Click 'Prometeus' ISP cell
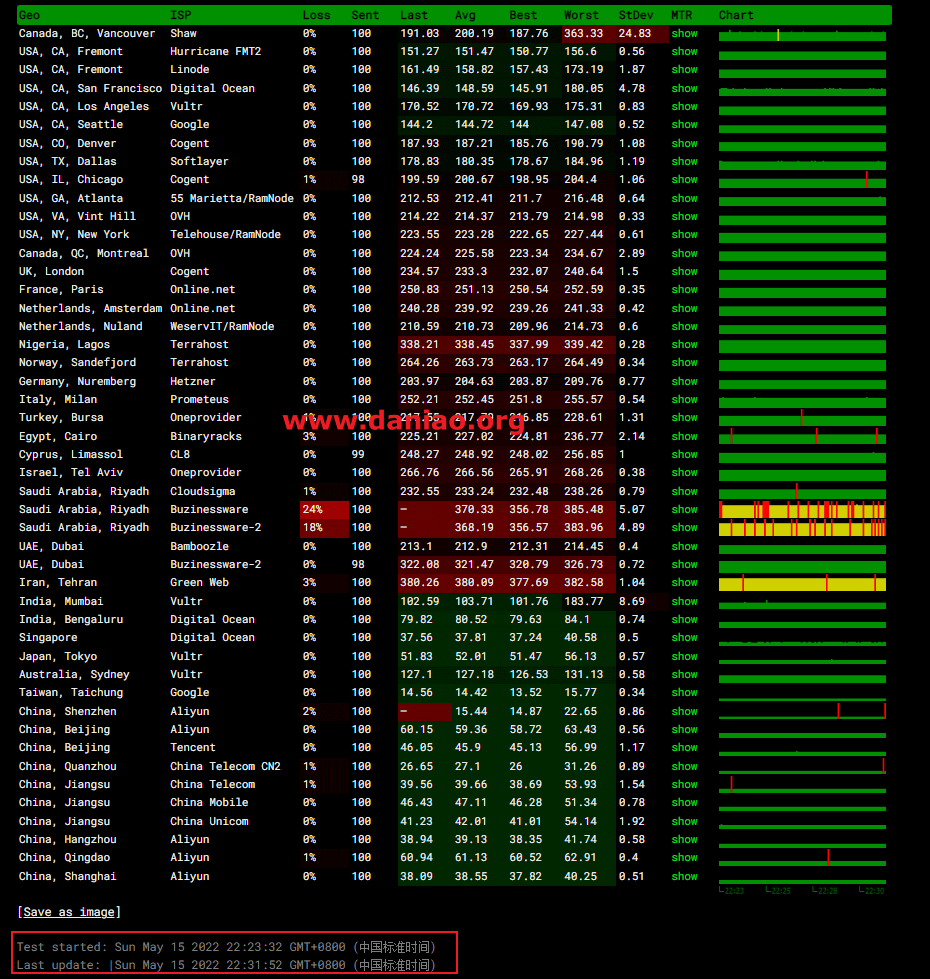The height and width of the screenshot is (979, 930). 199,400
